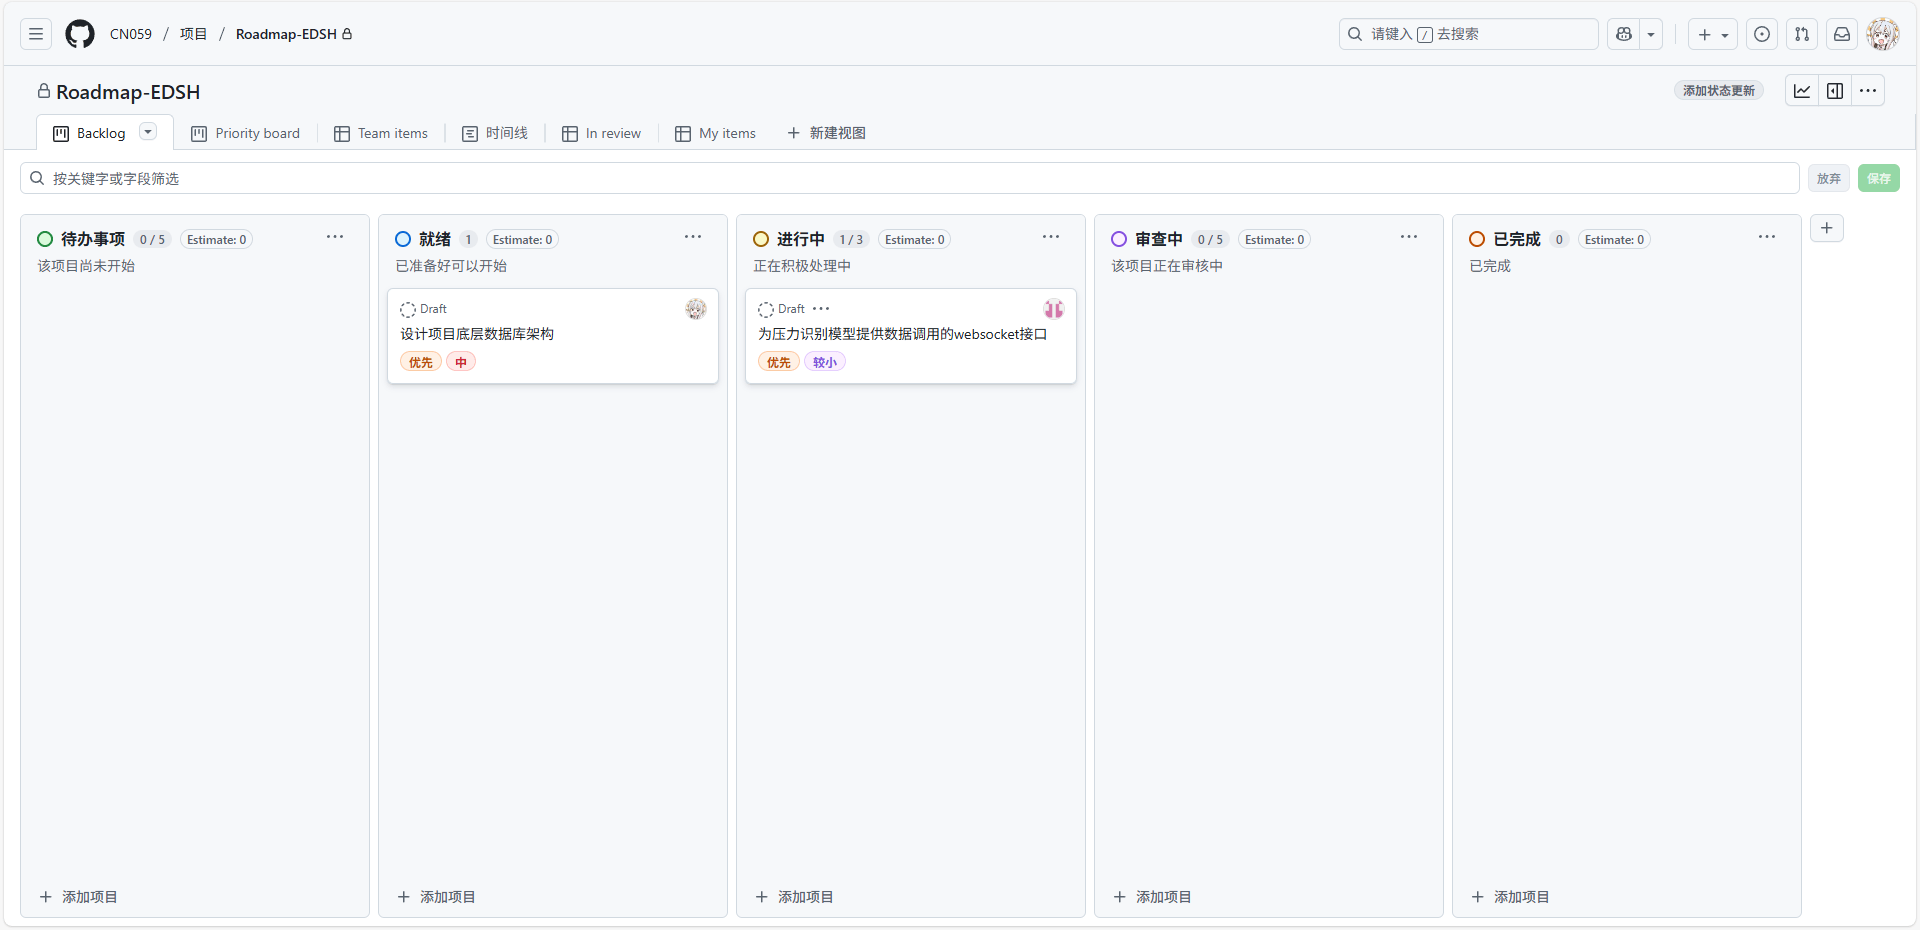Expand the create new plus dropdown
Viewport: 1920px width, 930px height.
(1713, 34)
